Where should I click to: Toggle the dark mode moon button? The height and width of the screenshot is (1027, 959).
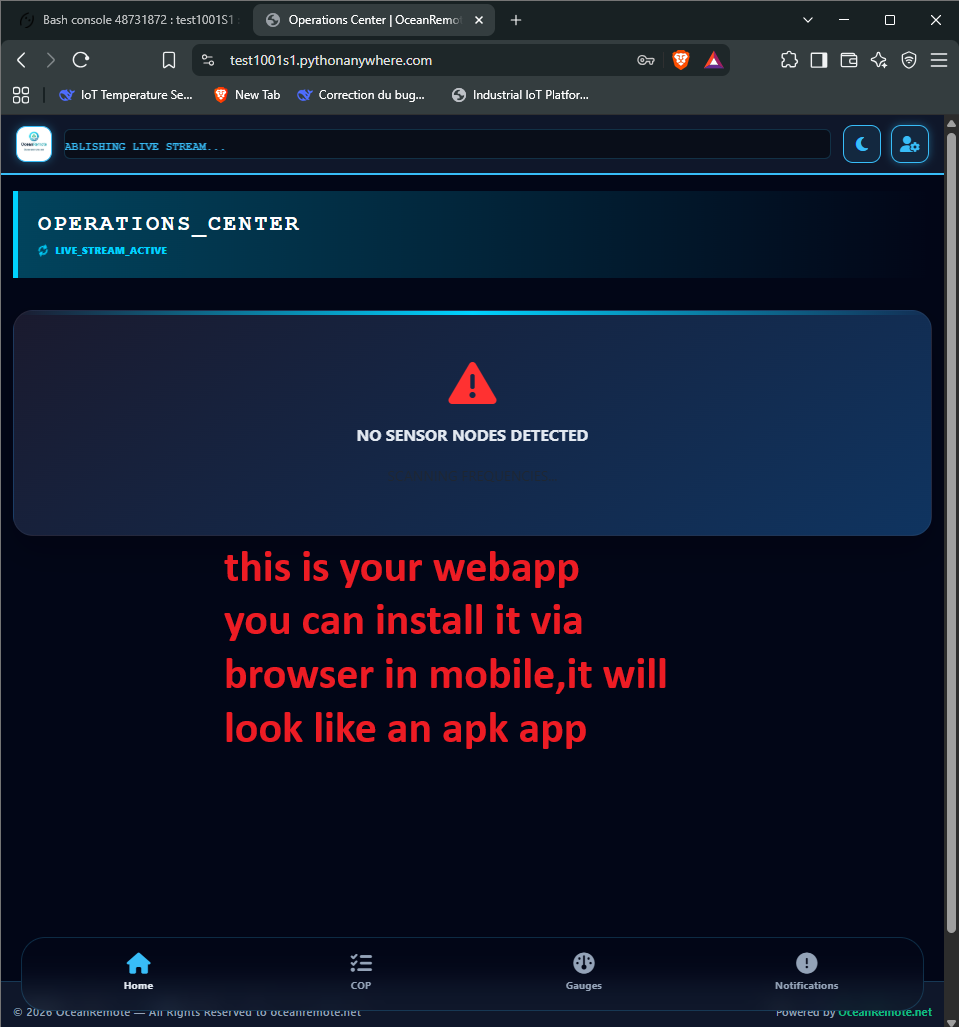coord(861,144)
